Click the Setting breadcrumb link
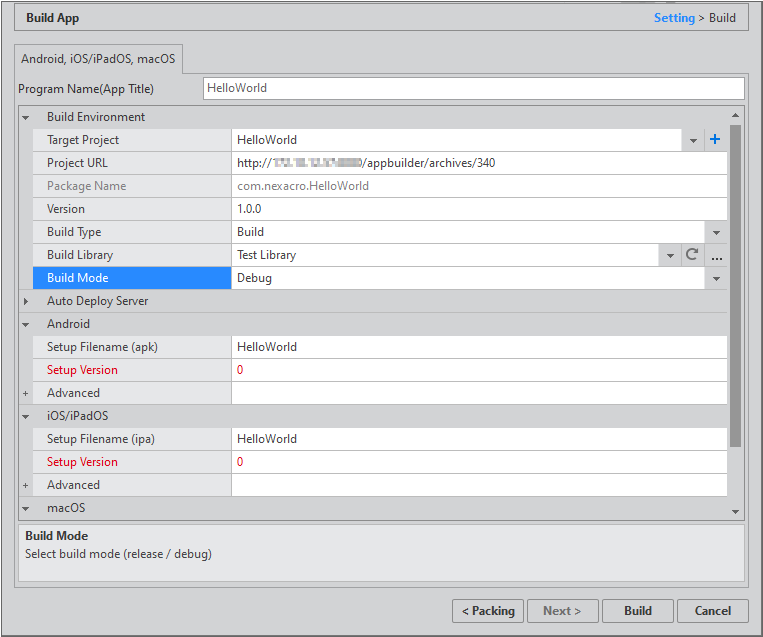 [674, 18]
